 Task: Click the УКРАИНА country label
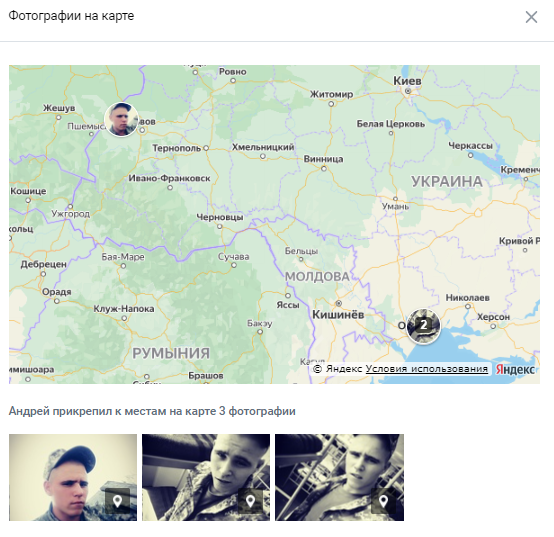[447, 182]
